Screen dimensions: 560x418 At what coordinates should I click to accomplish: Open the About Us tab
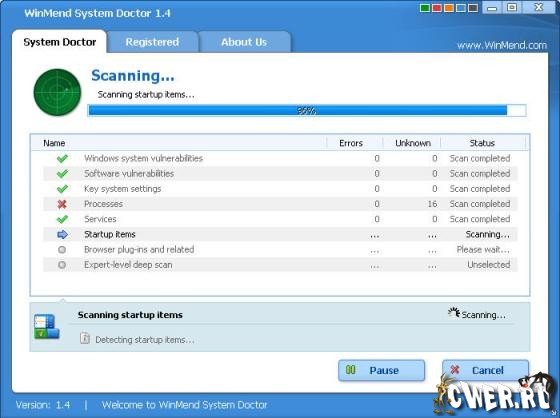(x=244, y=42)
